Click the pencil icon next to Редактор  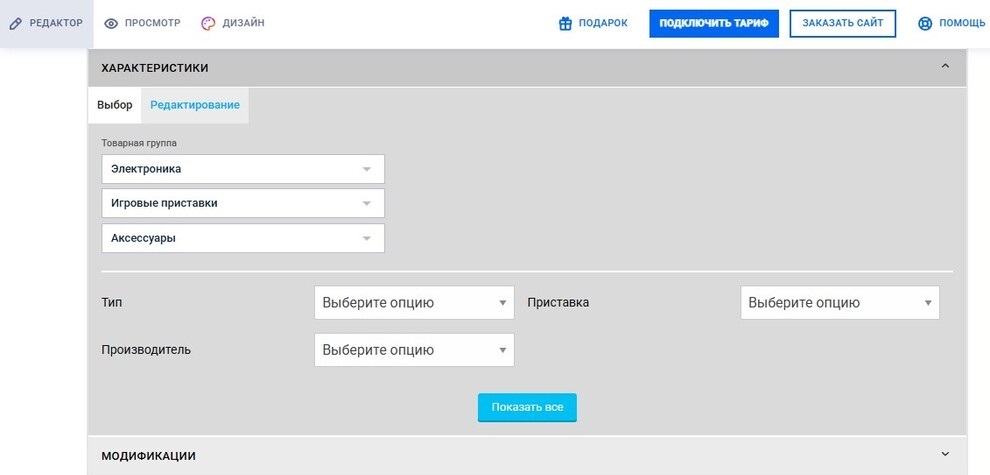16,23
